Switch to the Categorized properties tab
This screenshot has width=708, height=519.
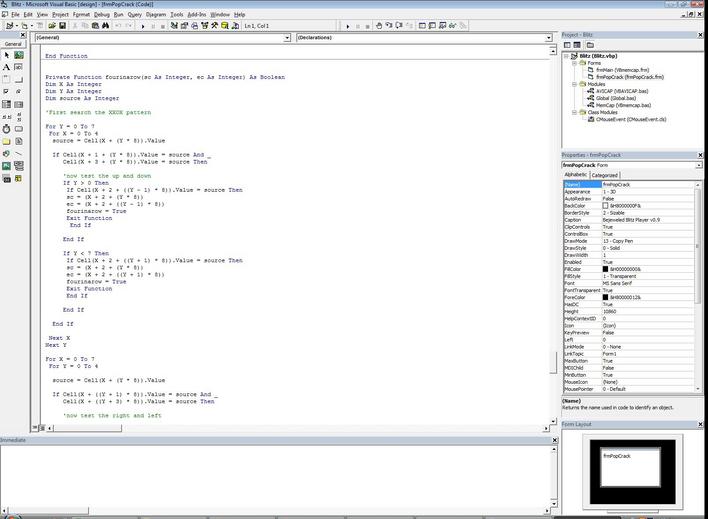[x=605, y=175]
